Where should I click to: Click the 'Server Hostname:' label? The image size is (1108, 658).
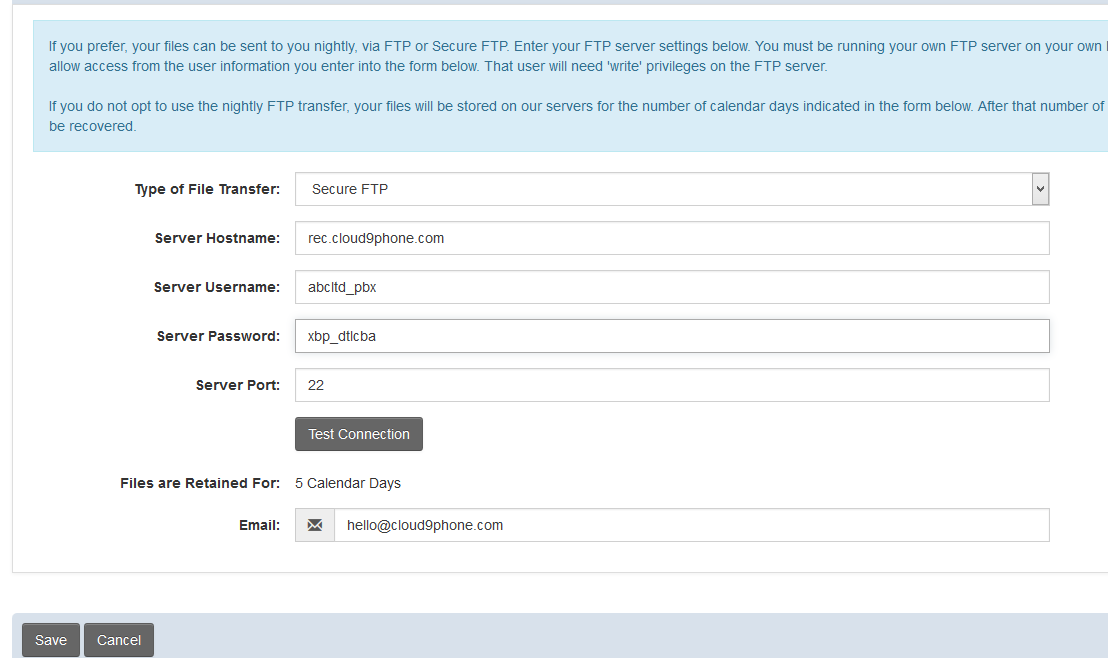[x=217, y=238]
